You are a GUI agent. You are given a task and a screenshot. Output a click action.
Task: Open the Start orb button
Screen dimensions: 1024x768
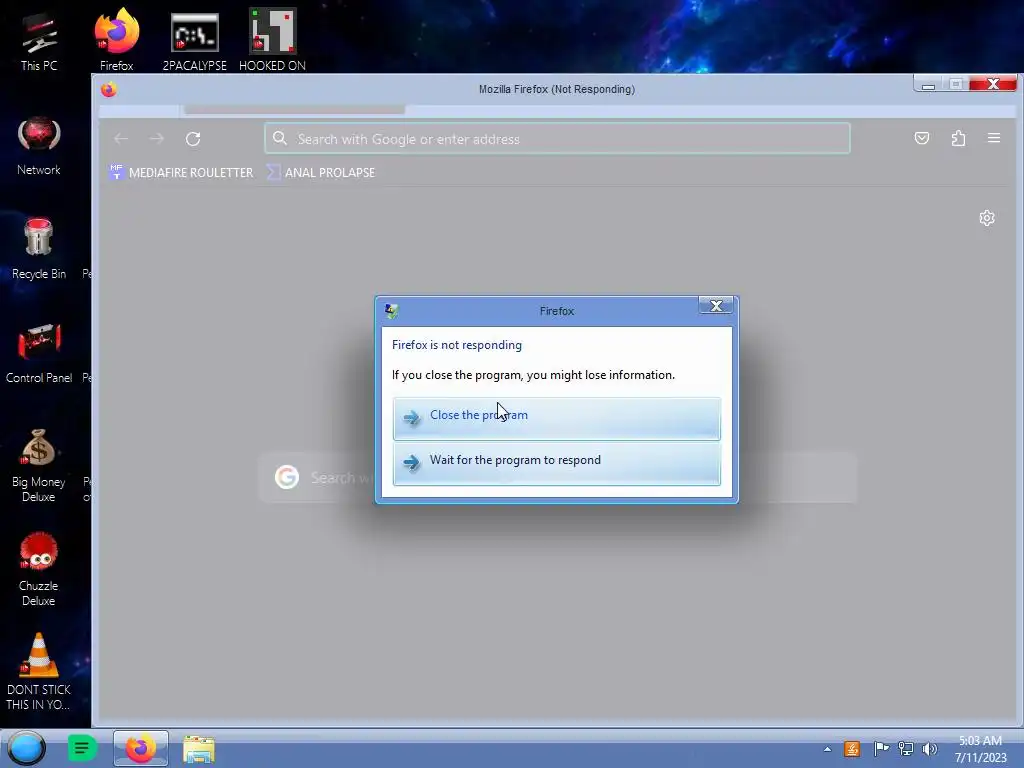pos(27,748)
